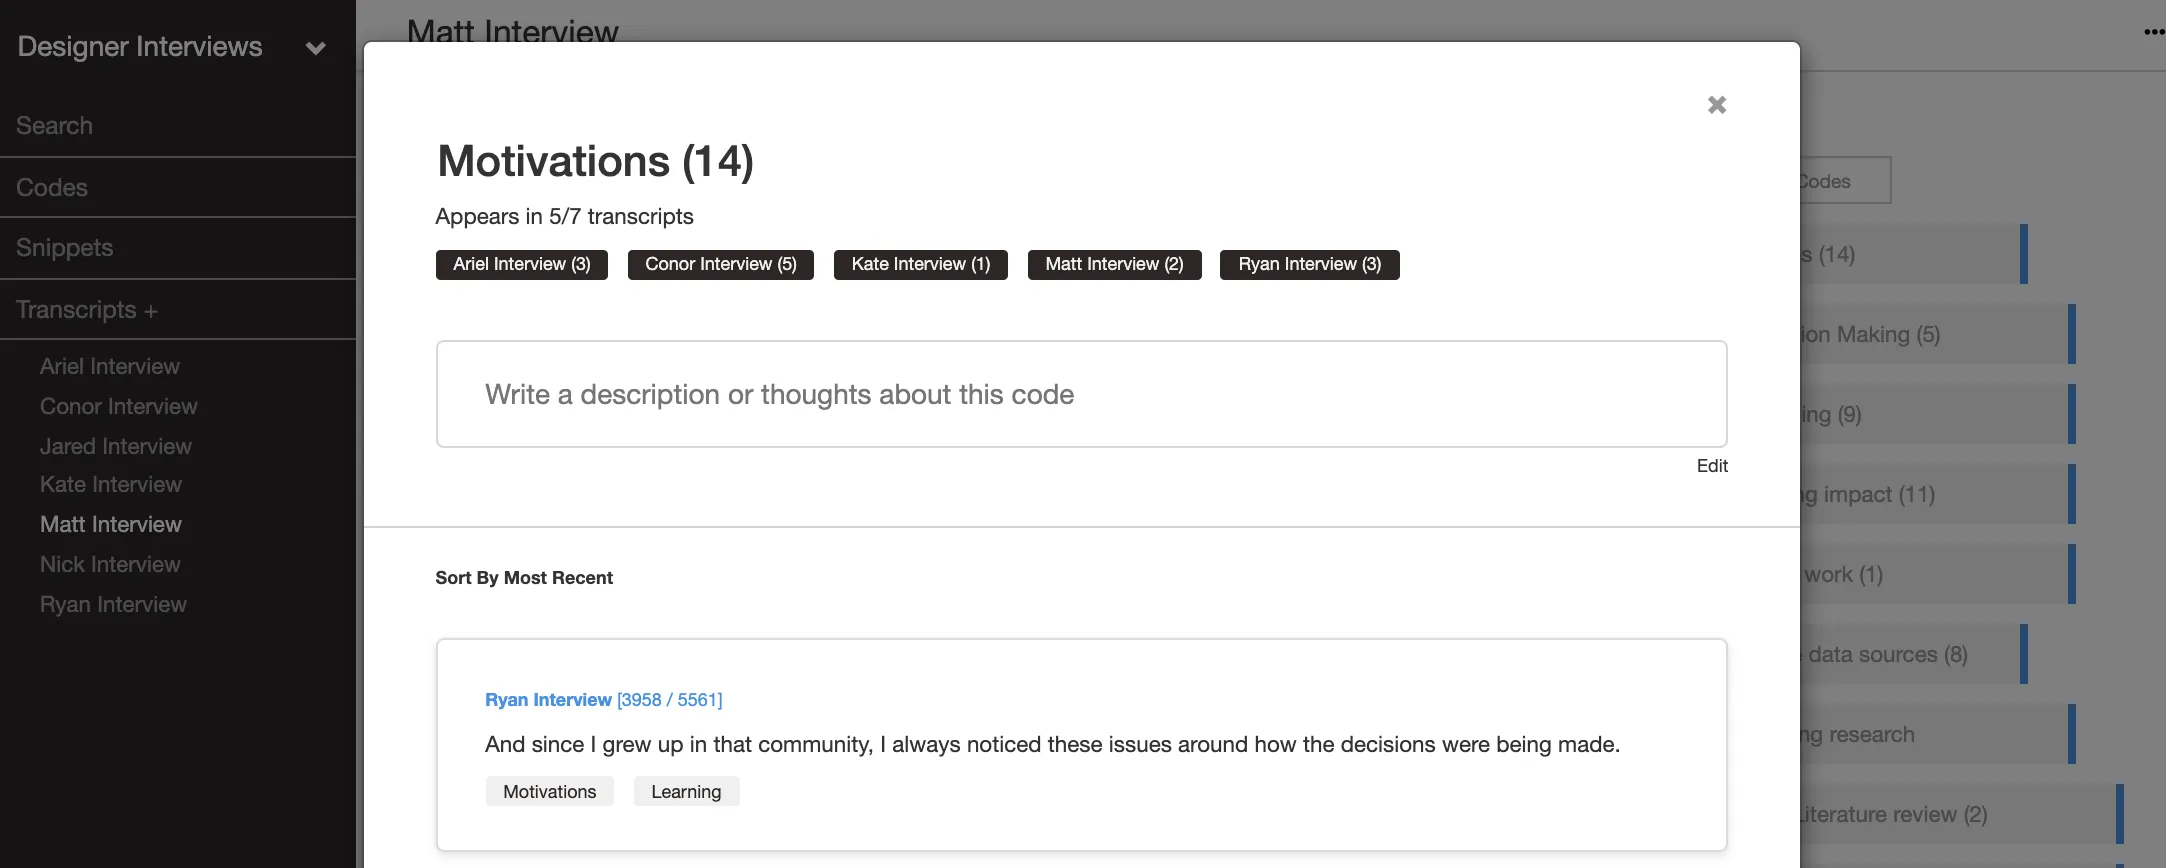Change sorting via Sort By Most Recent

524,578
